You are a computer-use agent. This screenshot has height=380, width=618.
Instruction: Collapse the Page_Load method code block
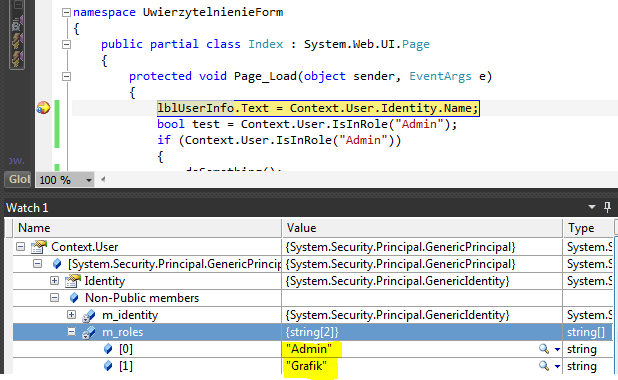pyautogui.click(x=66, y=76)
